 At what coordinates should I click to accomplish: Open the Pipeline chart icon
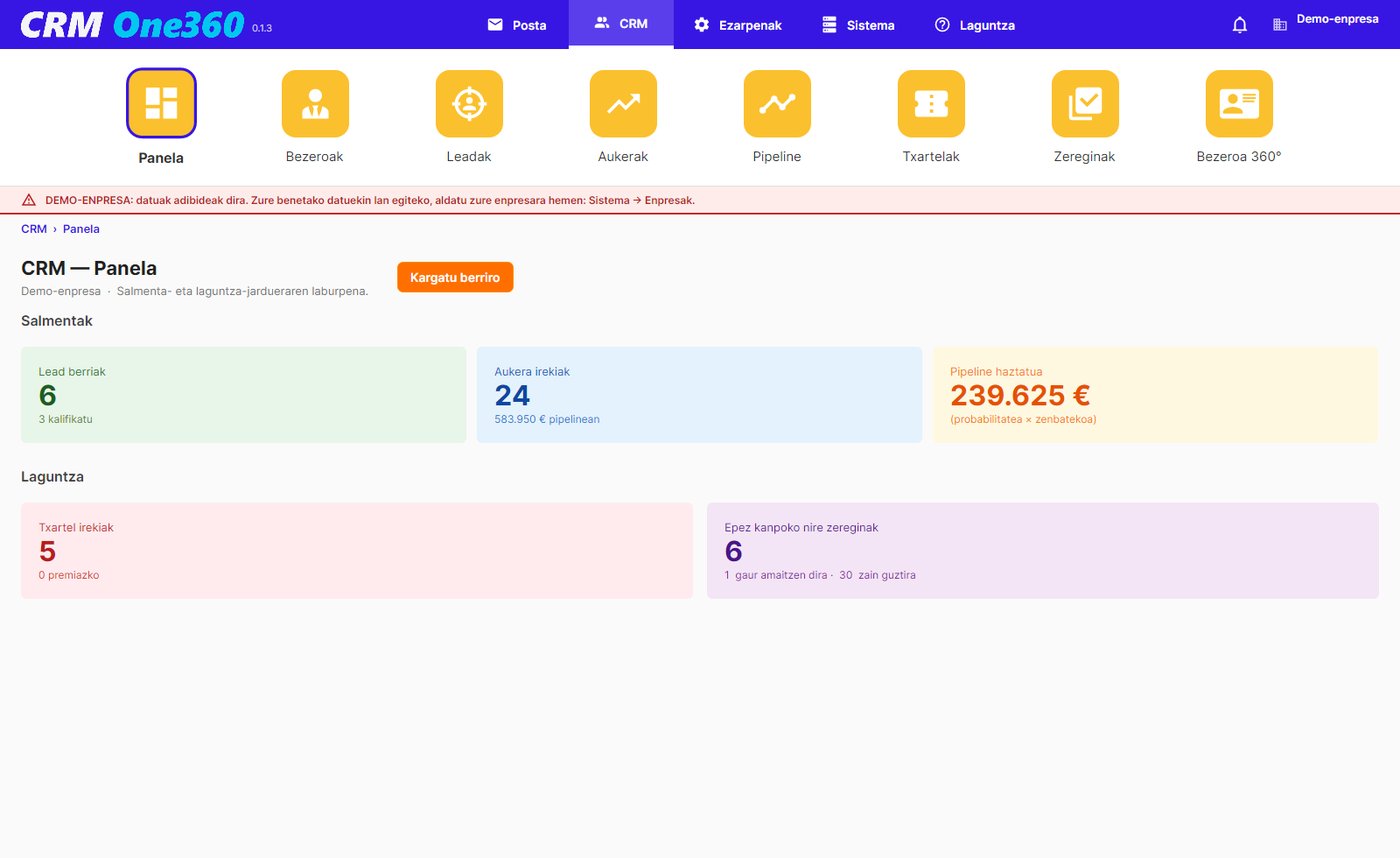(x=777, y=103)
